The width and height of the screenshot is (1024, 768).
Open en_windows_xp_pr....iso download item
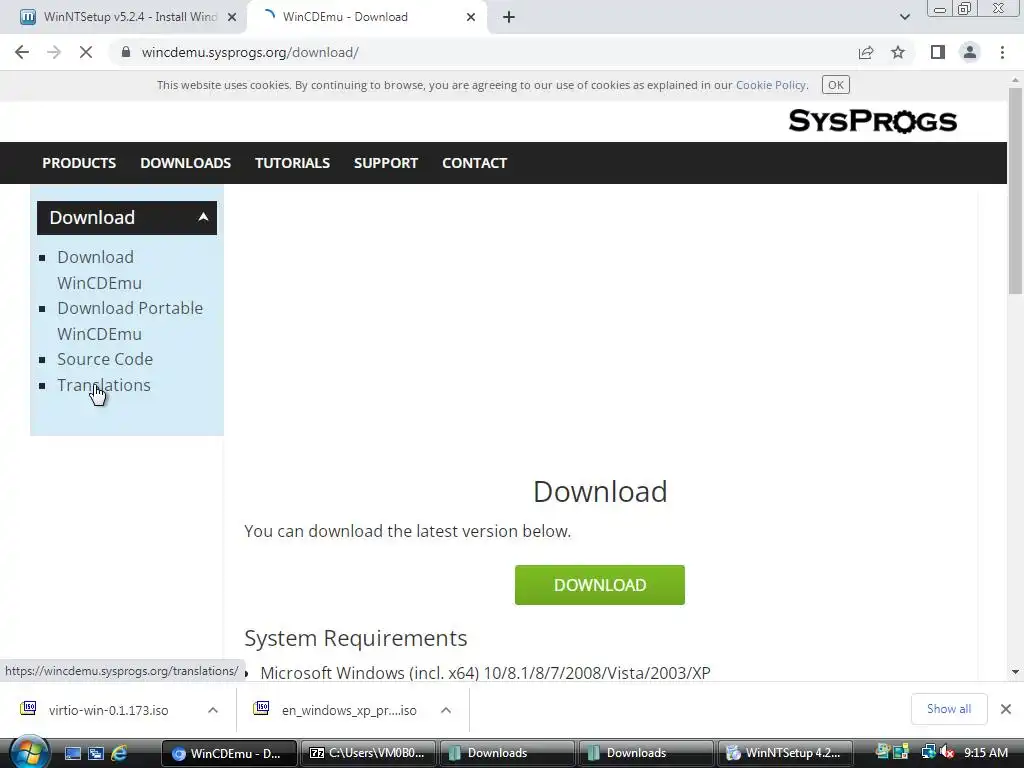pyautogui.click(x=349, y=710)
